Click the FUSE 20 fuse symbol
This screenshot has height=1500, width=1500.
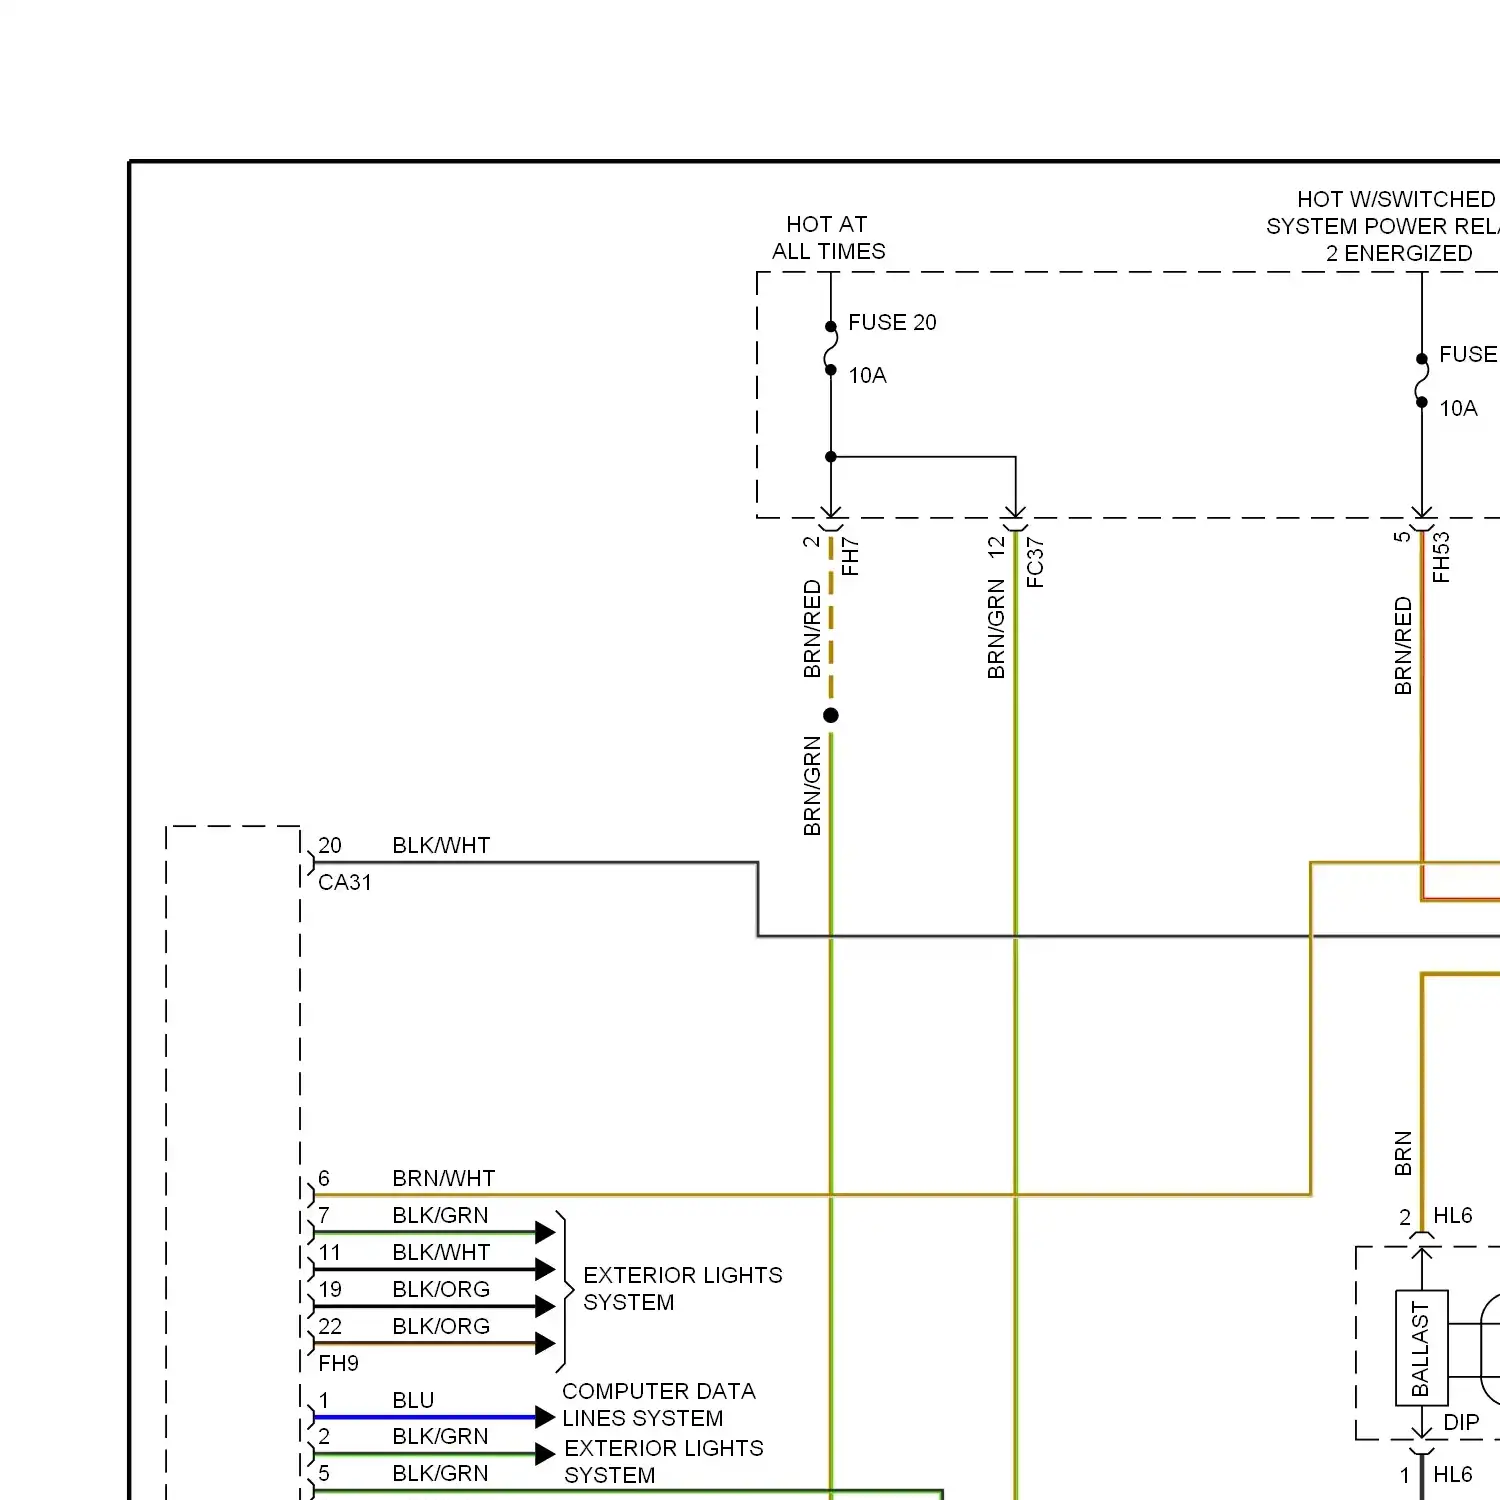(830, 348)
